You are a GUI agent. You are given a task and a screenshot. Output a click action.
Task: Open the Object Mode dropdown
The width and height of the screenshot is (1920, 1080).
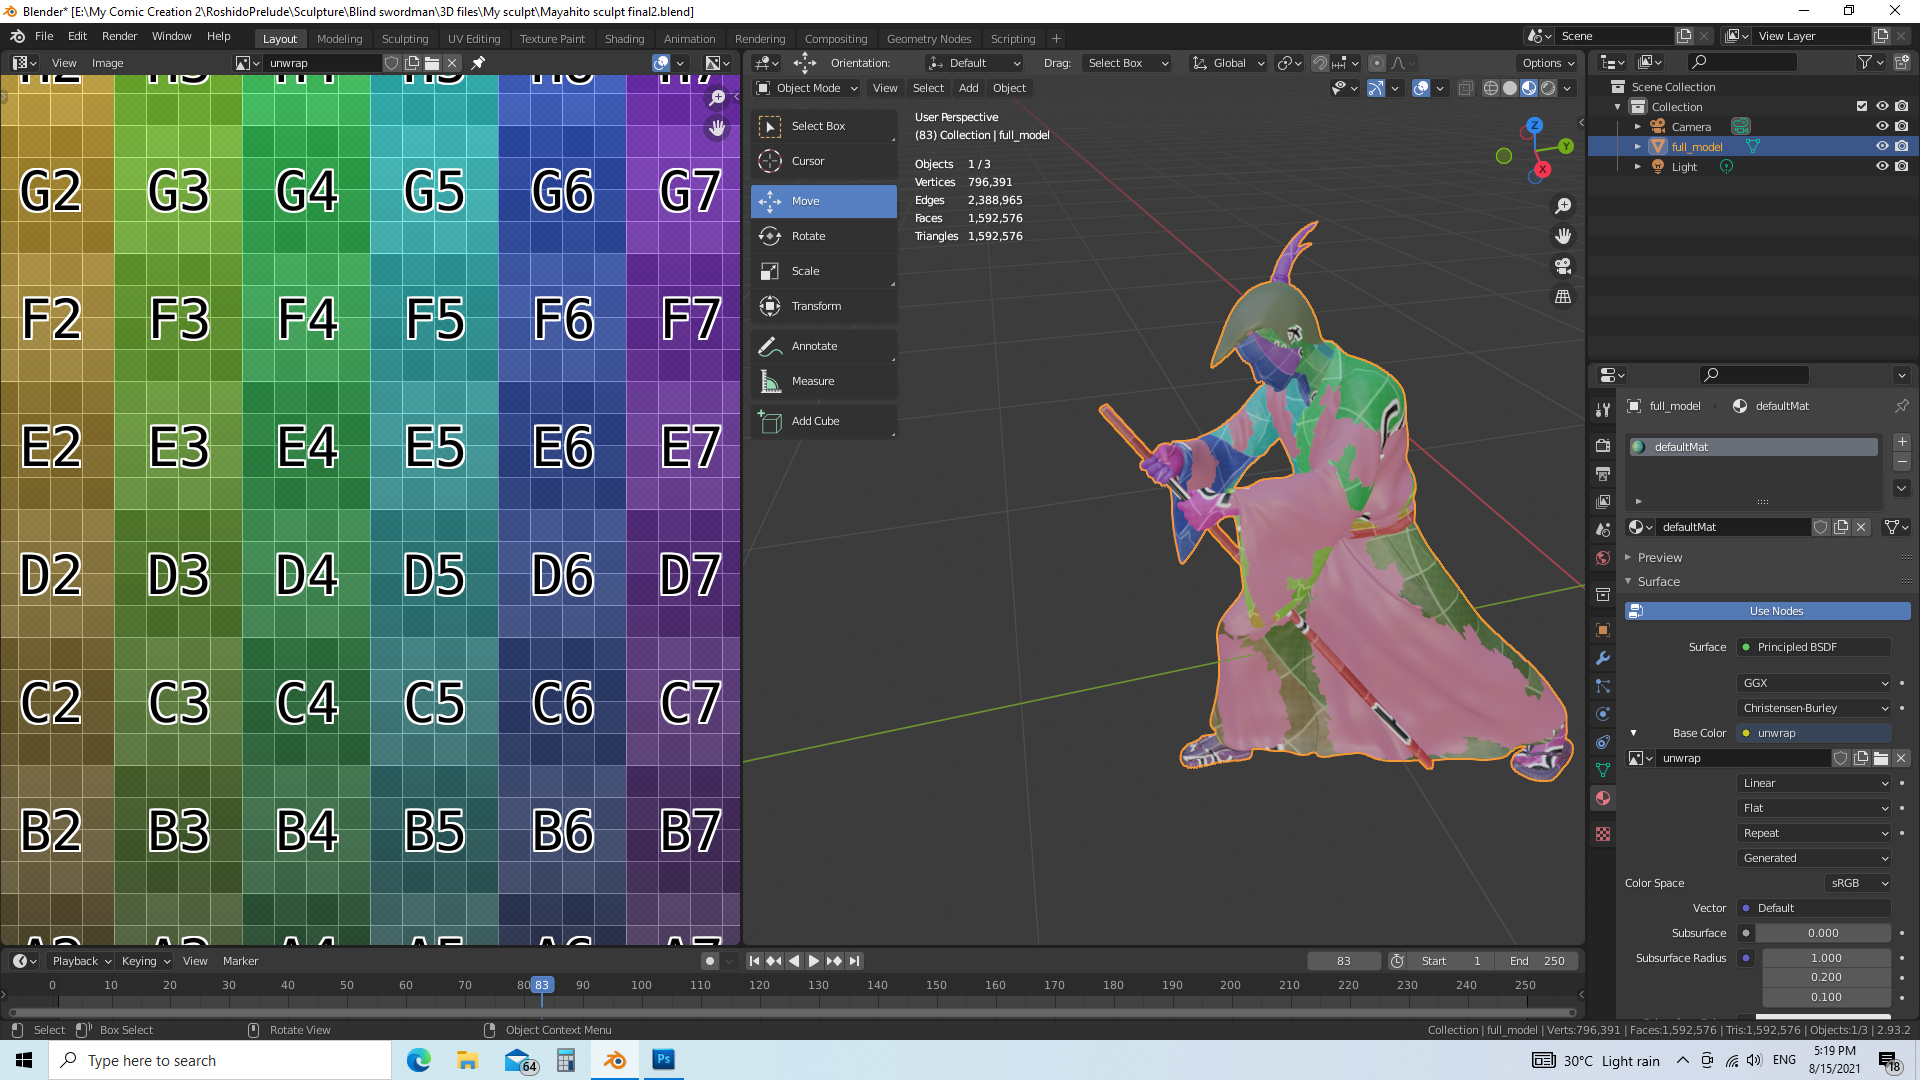[x=807, y=88]
